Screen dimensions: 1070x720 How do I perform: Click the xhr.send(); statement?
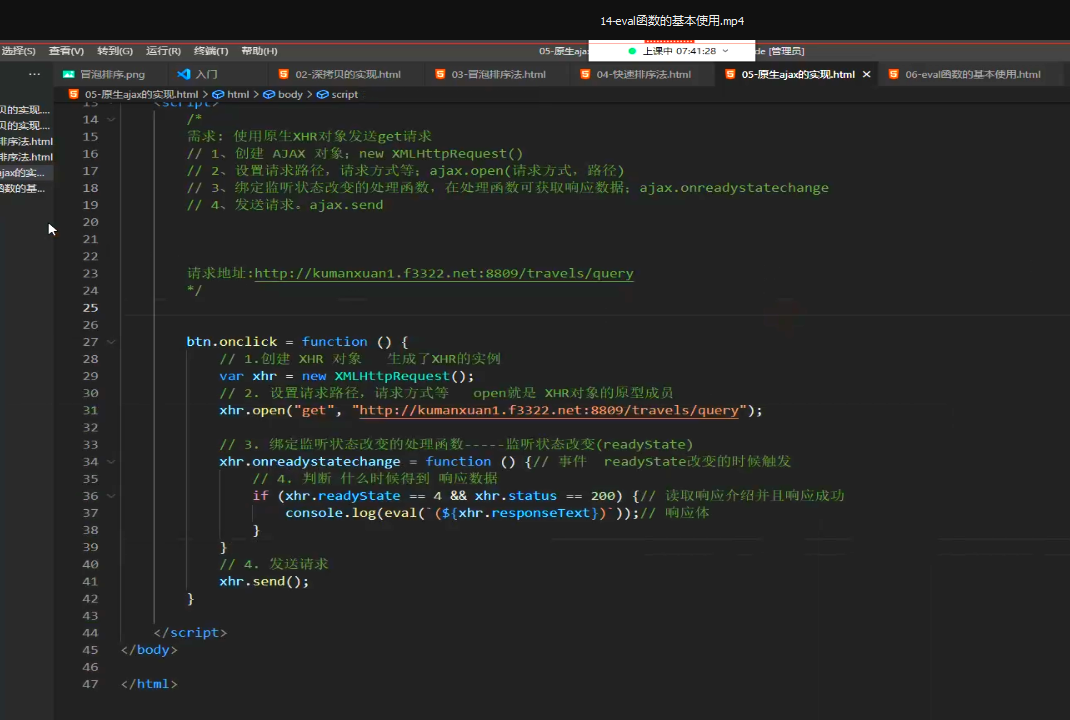(x=263, y=581)
